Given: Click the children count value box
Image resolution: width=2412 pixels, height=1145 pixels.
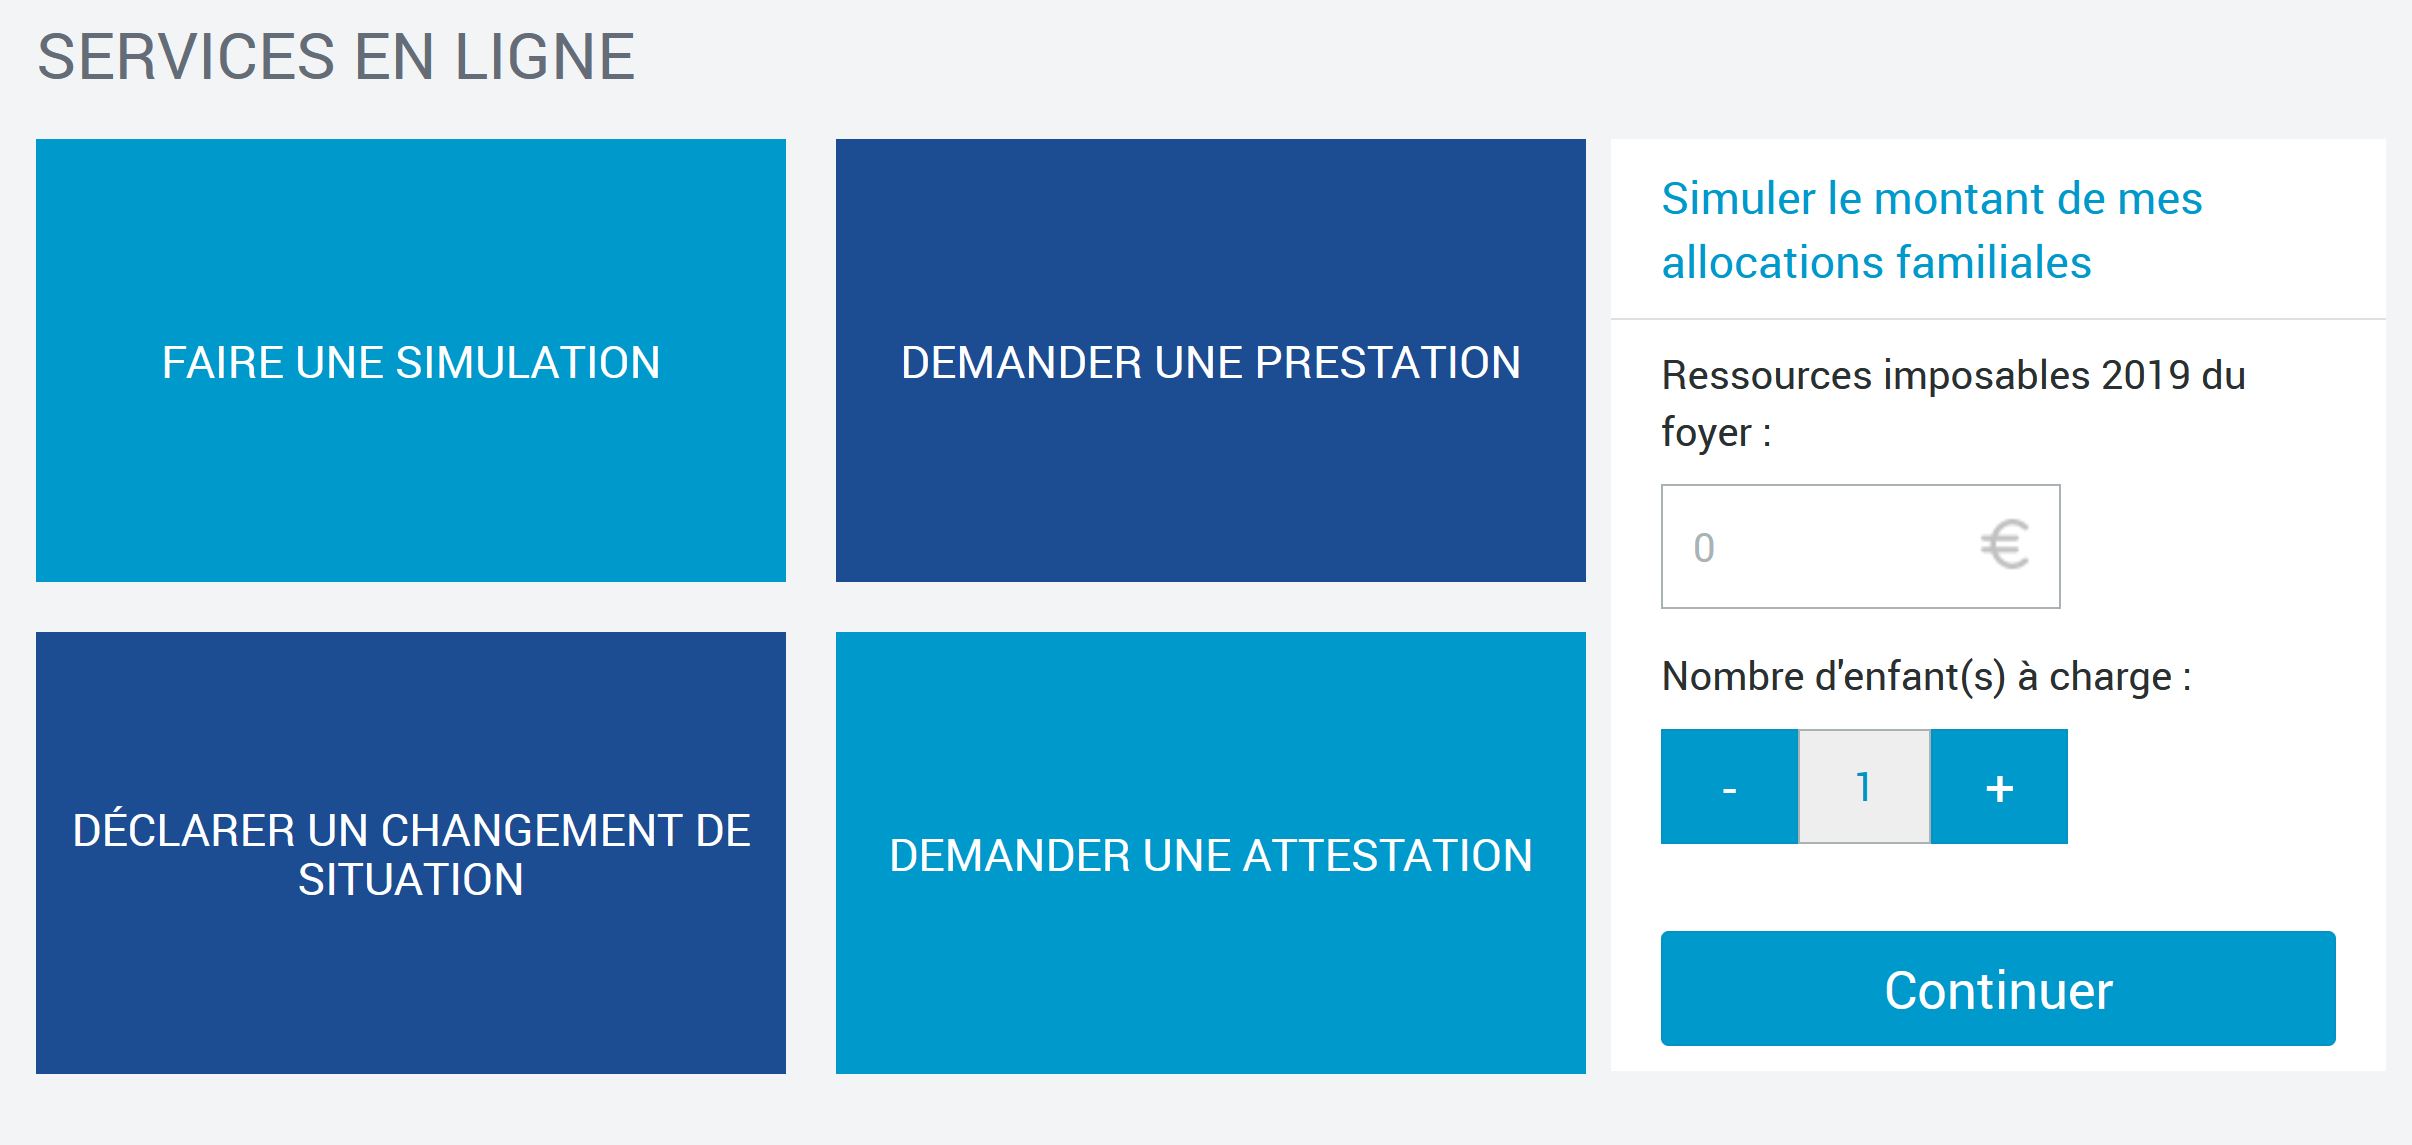Looking at the screenshot, I should click(x=1864, y=787).
